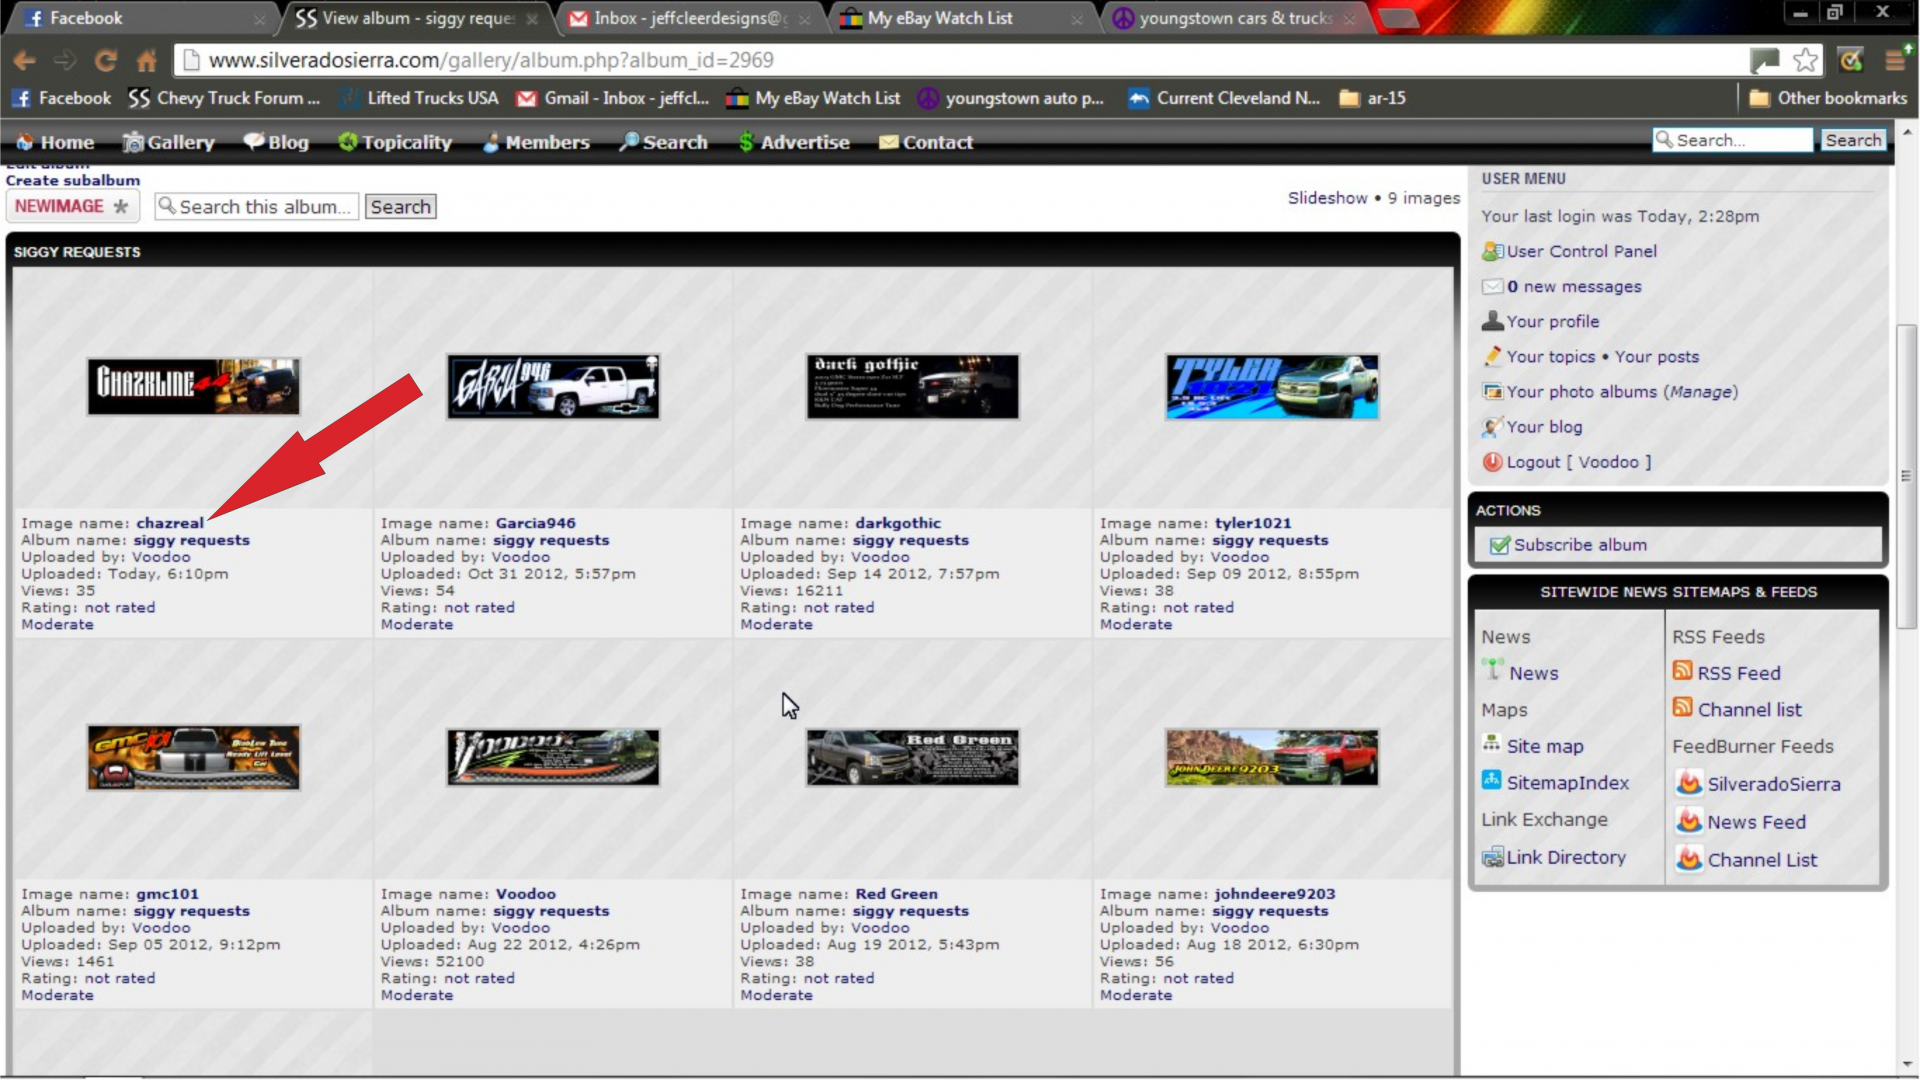Viewport: 1920px width, 1080px height.
Task: Open My eBay Watch List bookmark
Action: point(813,98)
